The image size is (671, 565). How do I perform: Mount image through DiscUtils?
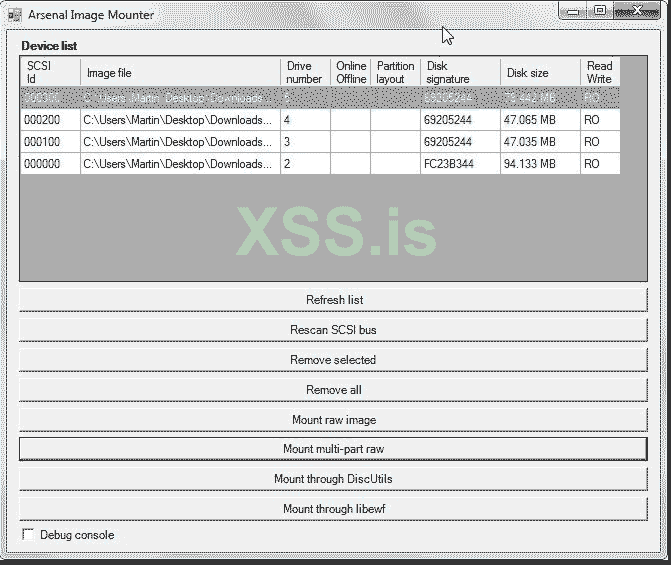point(333,479)
